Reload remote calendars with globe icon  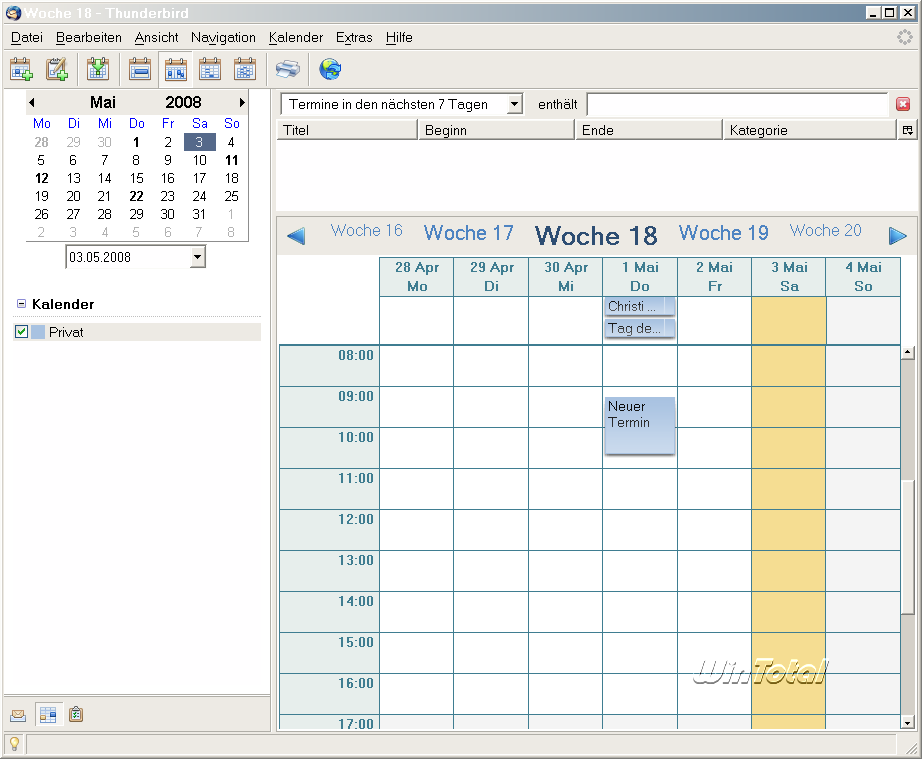(330, 69)
